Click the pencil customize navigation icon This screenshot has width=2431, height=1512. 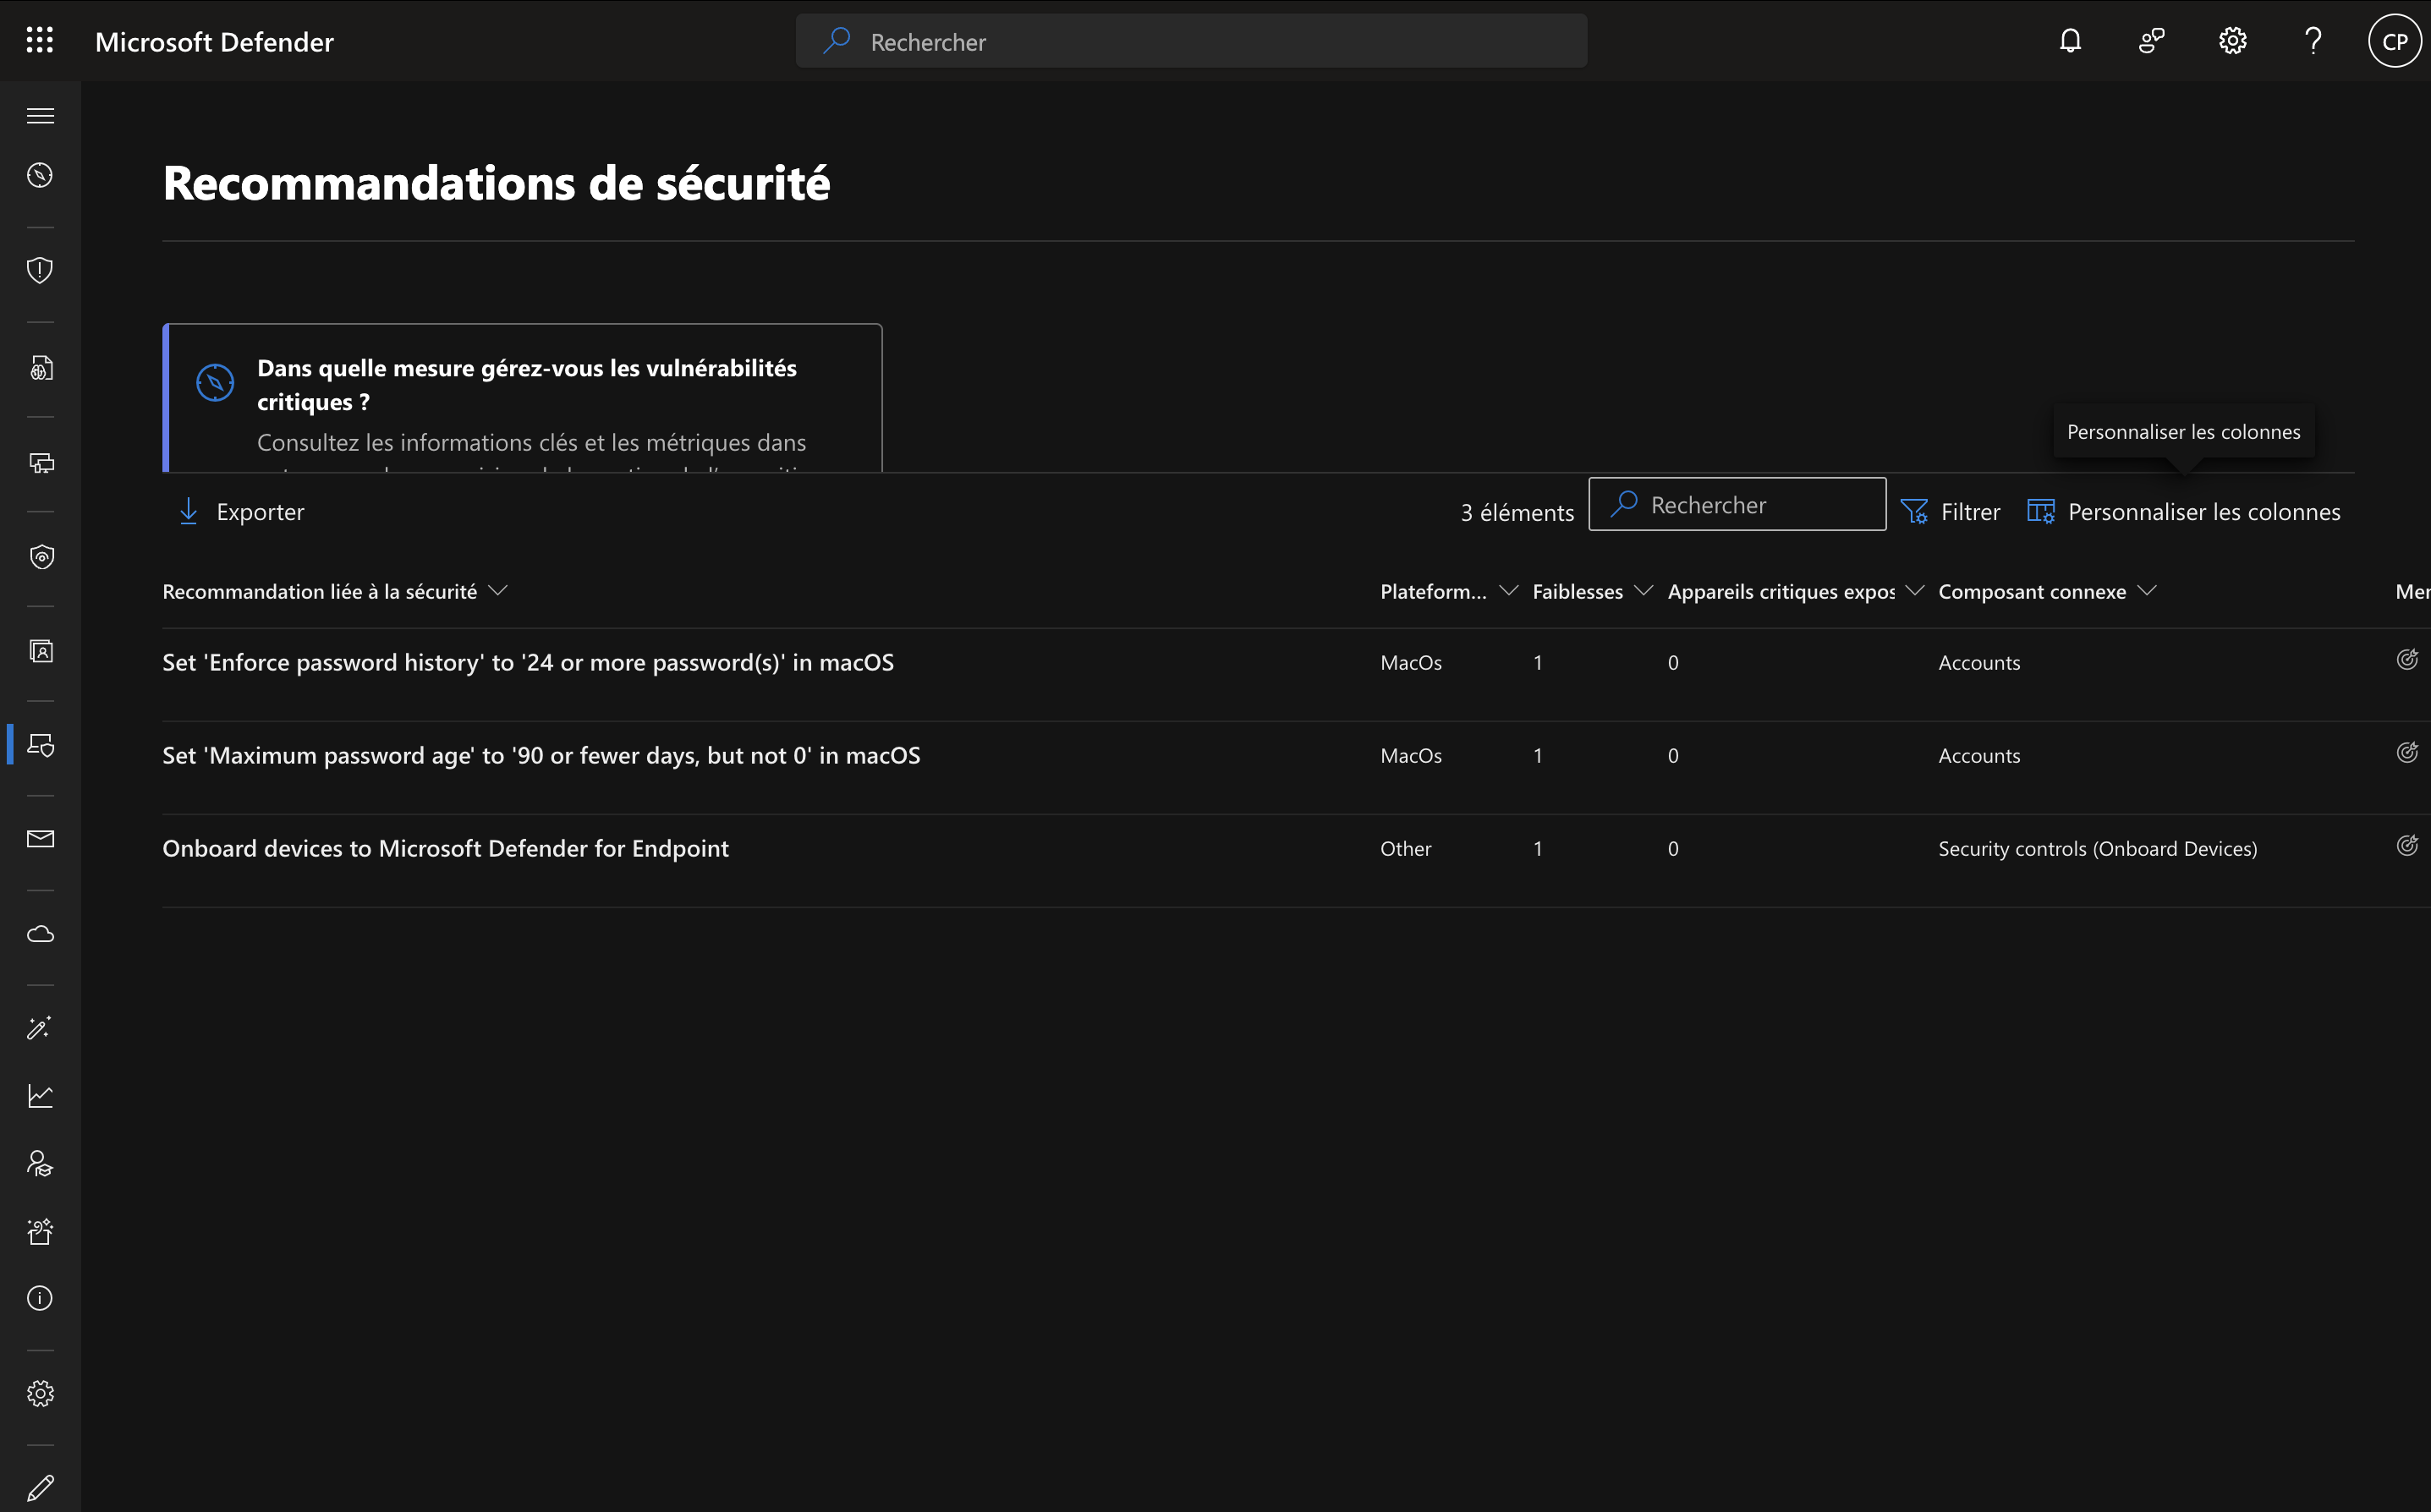point(40,1488)
